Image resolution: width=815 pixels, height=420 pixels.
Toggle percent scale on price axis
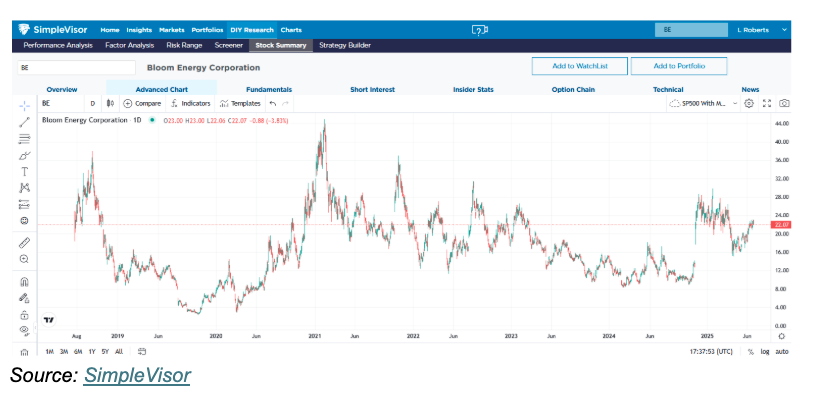(x=751, y=352)
